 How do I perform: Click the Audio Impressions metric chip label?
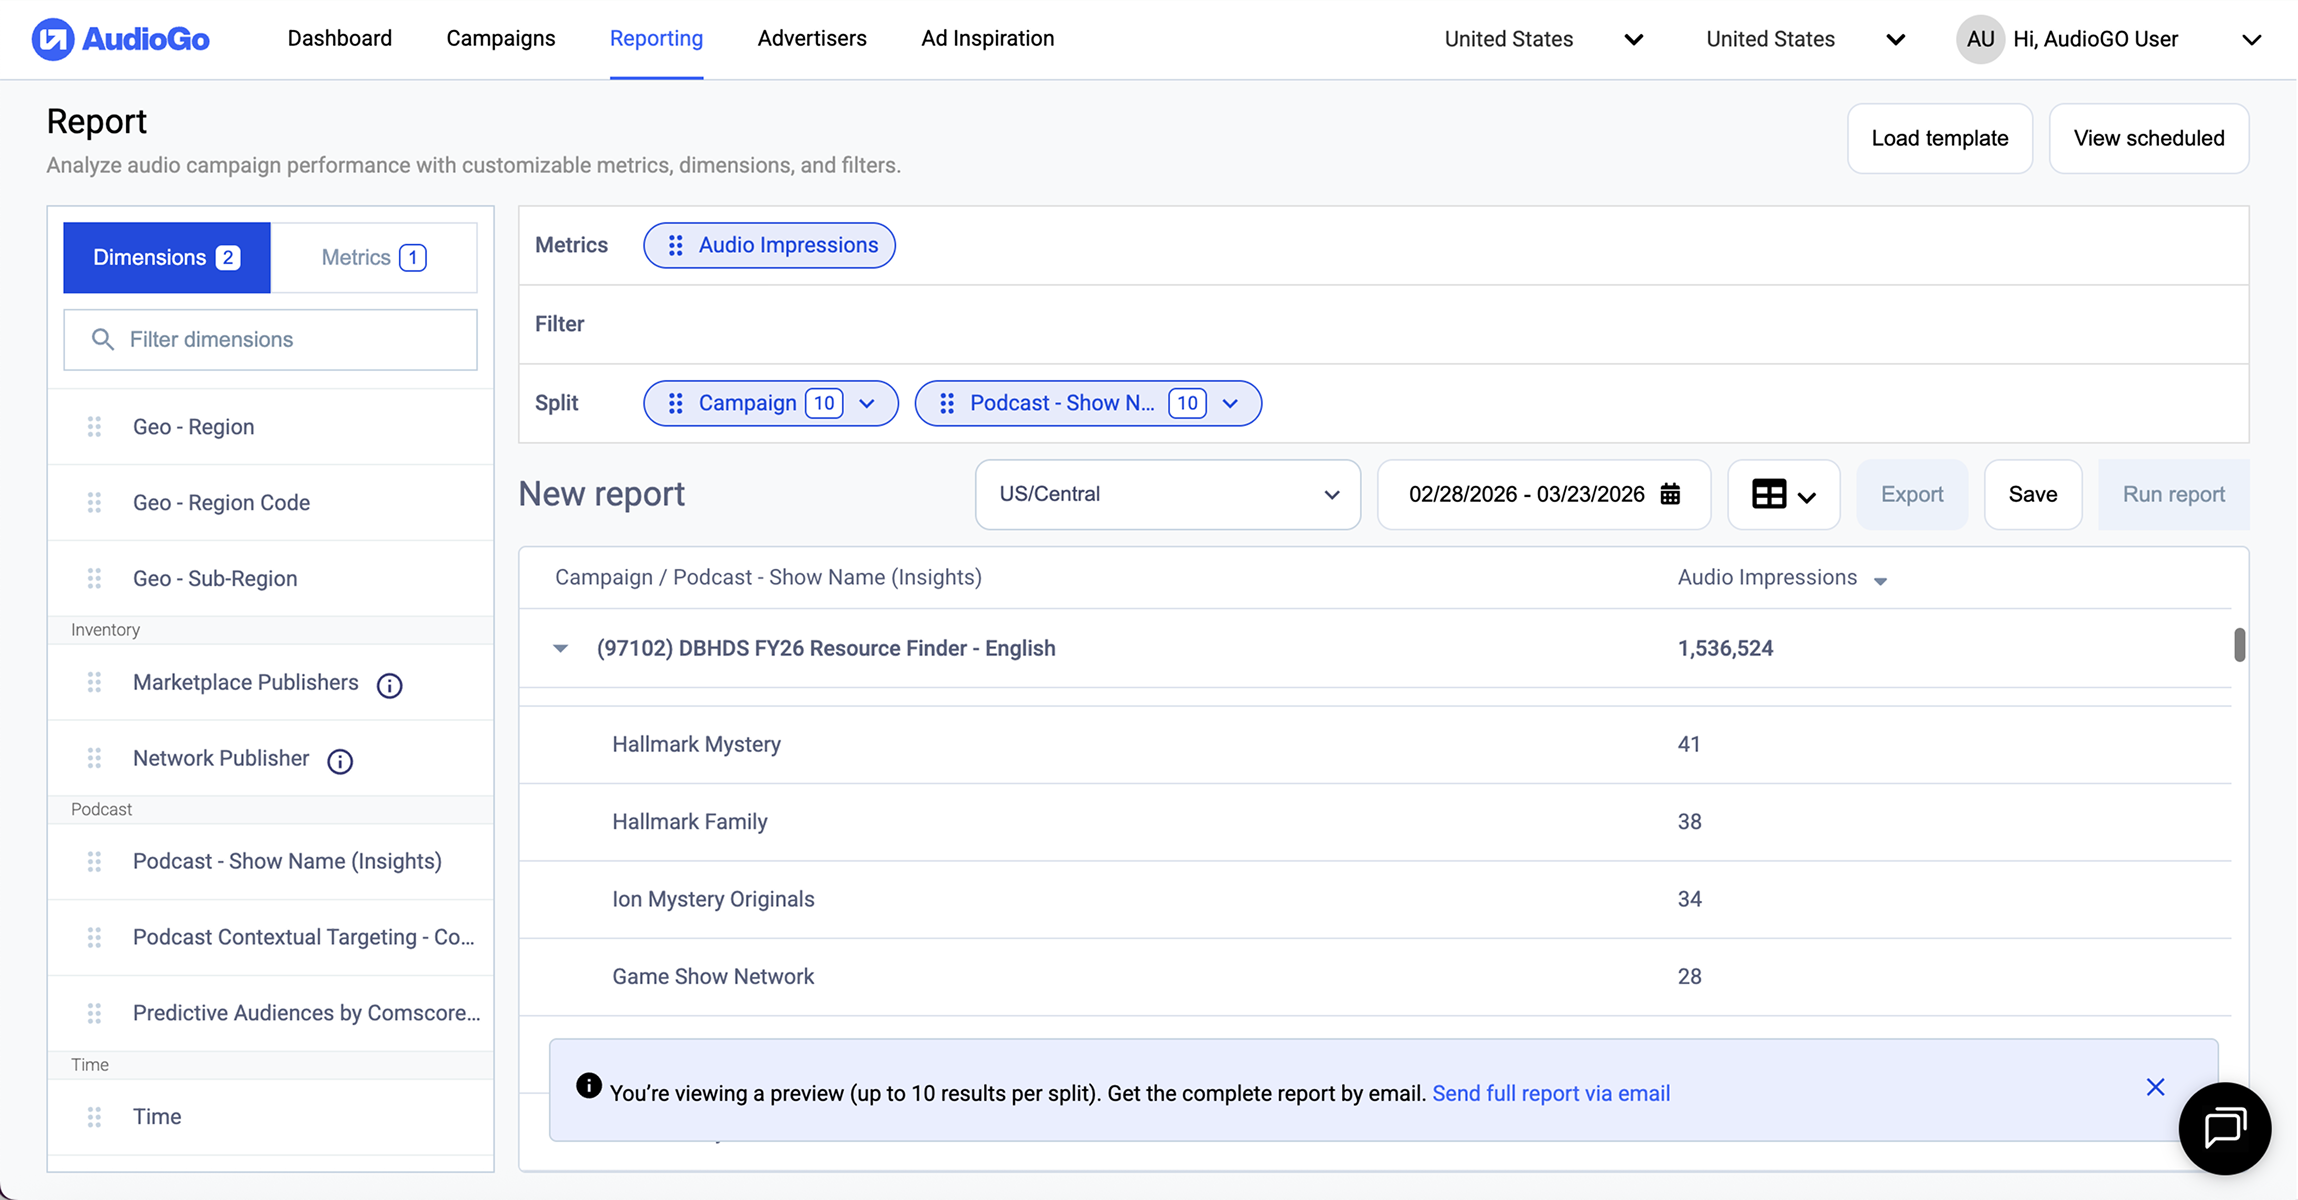coord(788,245)
